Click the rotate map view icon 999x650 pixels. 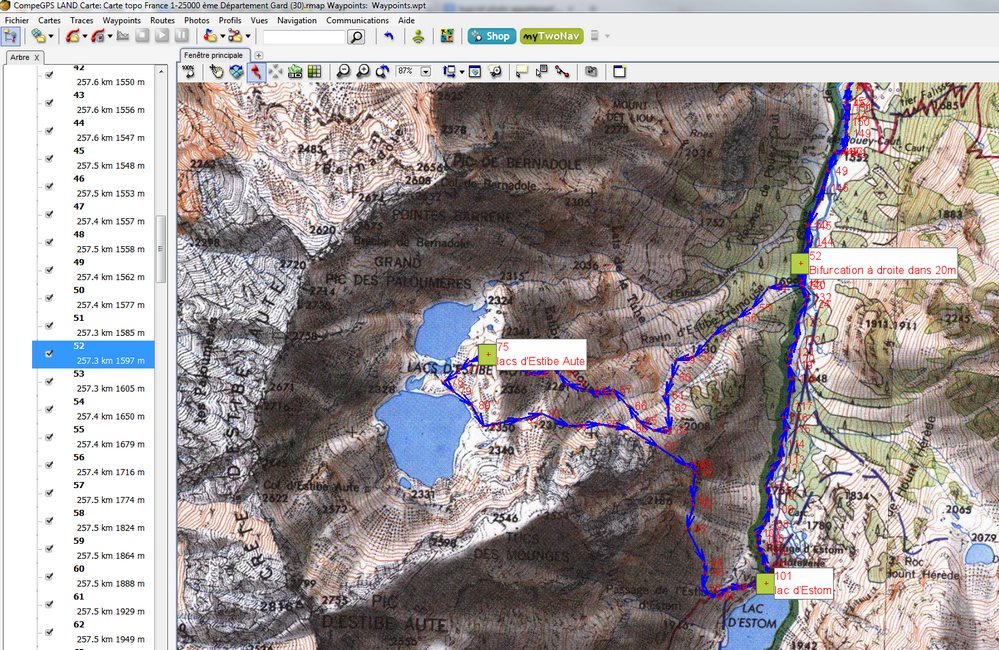click(x=382, y=71)
